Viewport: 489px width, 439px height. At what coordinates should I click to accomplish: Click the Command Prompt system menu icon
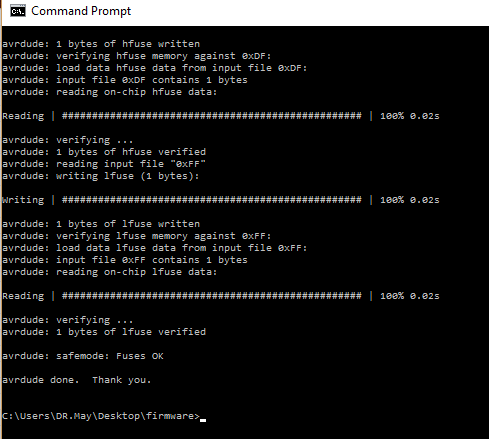tap(18, 11)
